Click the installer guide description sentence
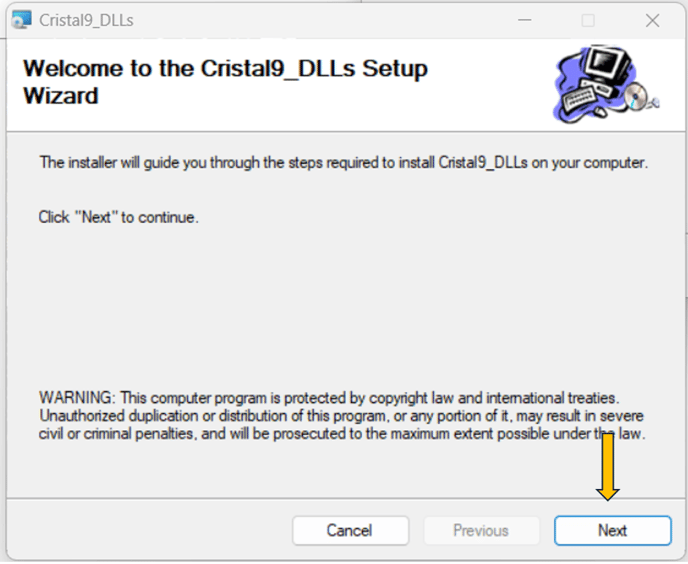Viewport: 688px width, 564px height. click(343, 162)
